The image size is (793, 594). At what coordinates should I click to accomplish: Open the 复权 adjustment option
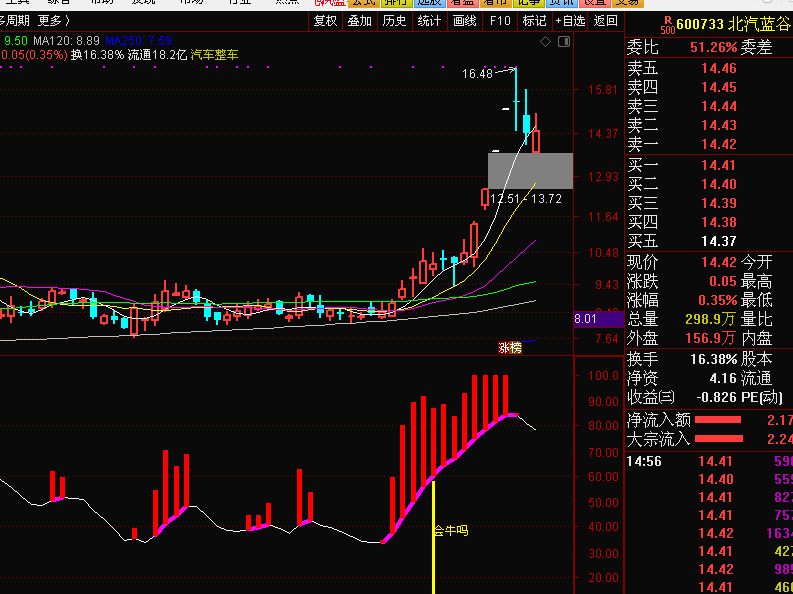325,21
